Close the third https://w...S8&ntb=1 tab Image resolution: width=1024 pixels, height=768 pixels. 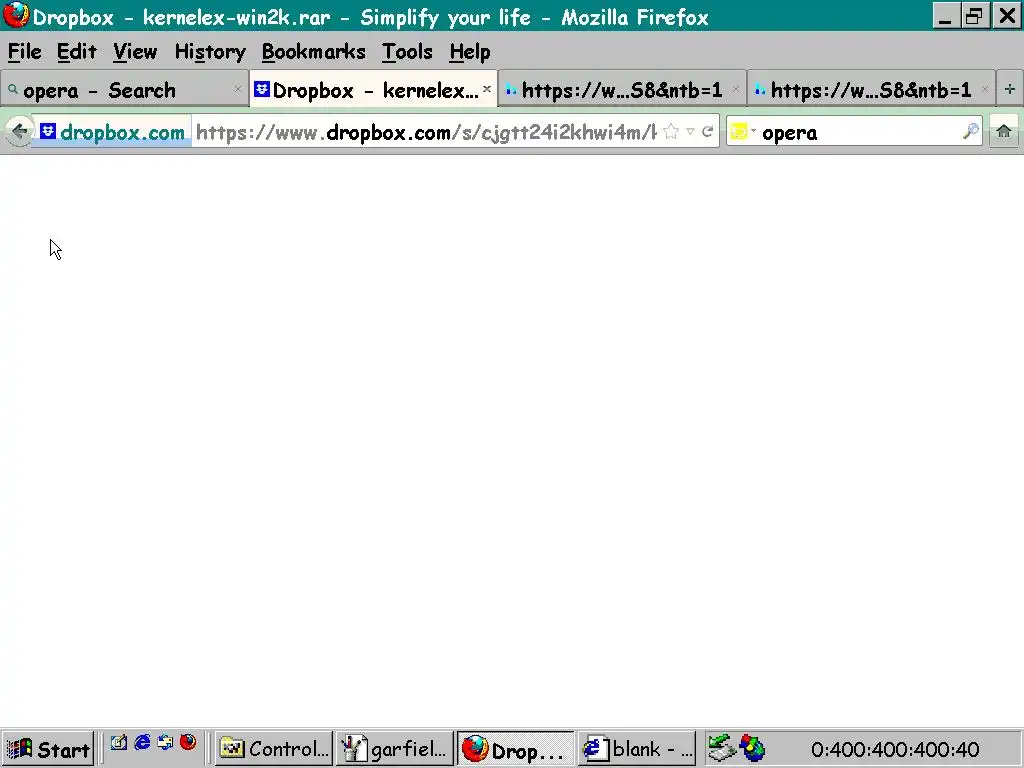(x=736, y=89)
